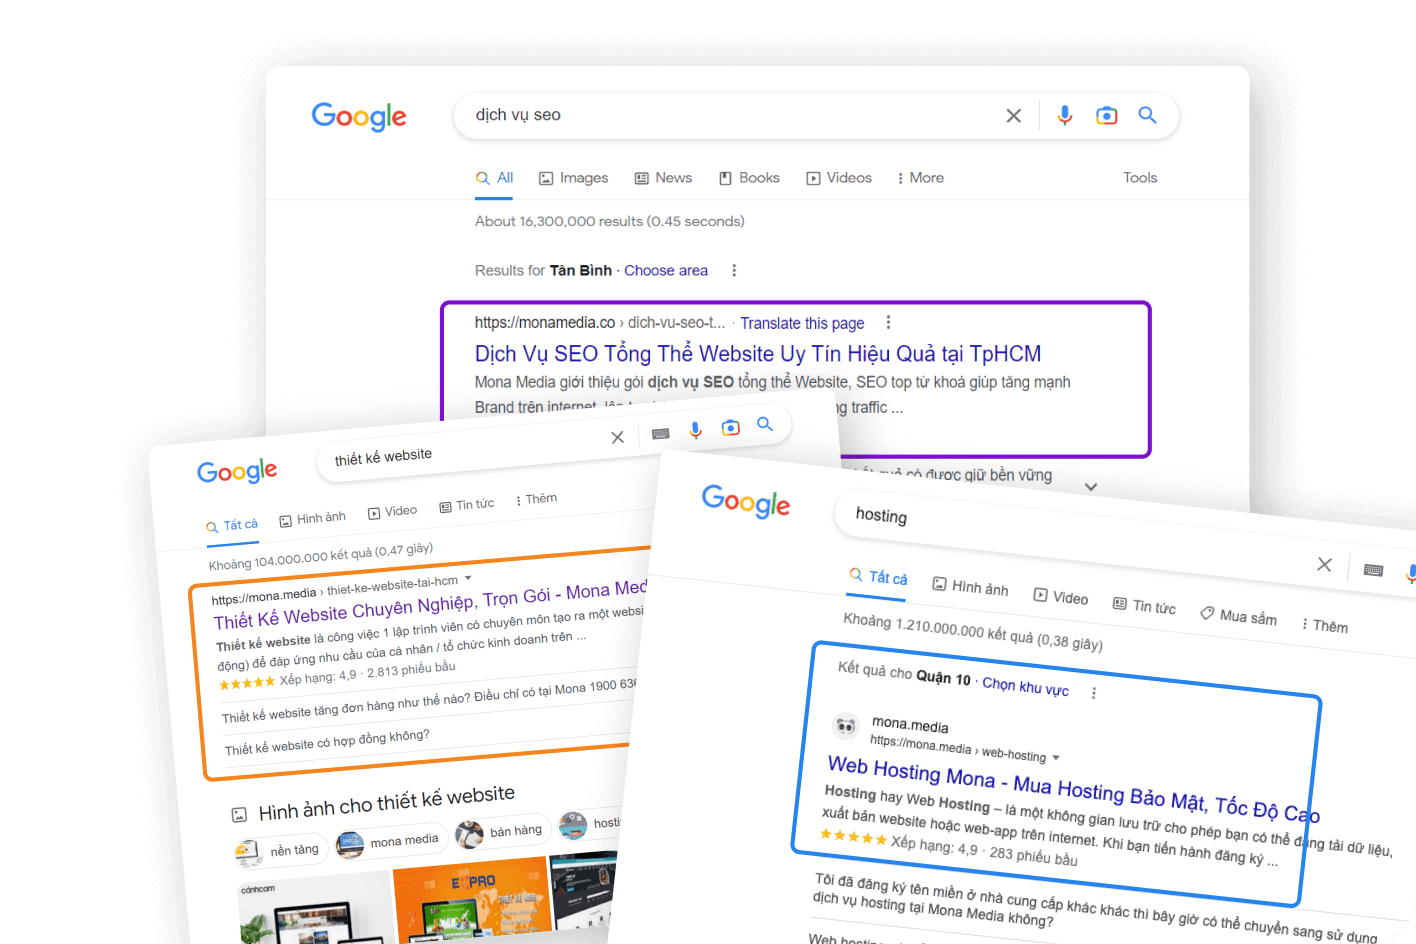Clear the 'thiết kế website' search query
1416x944 pixels.
(617, 437)
